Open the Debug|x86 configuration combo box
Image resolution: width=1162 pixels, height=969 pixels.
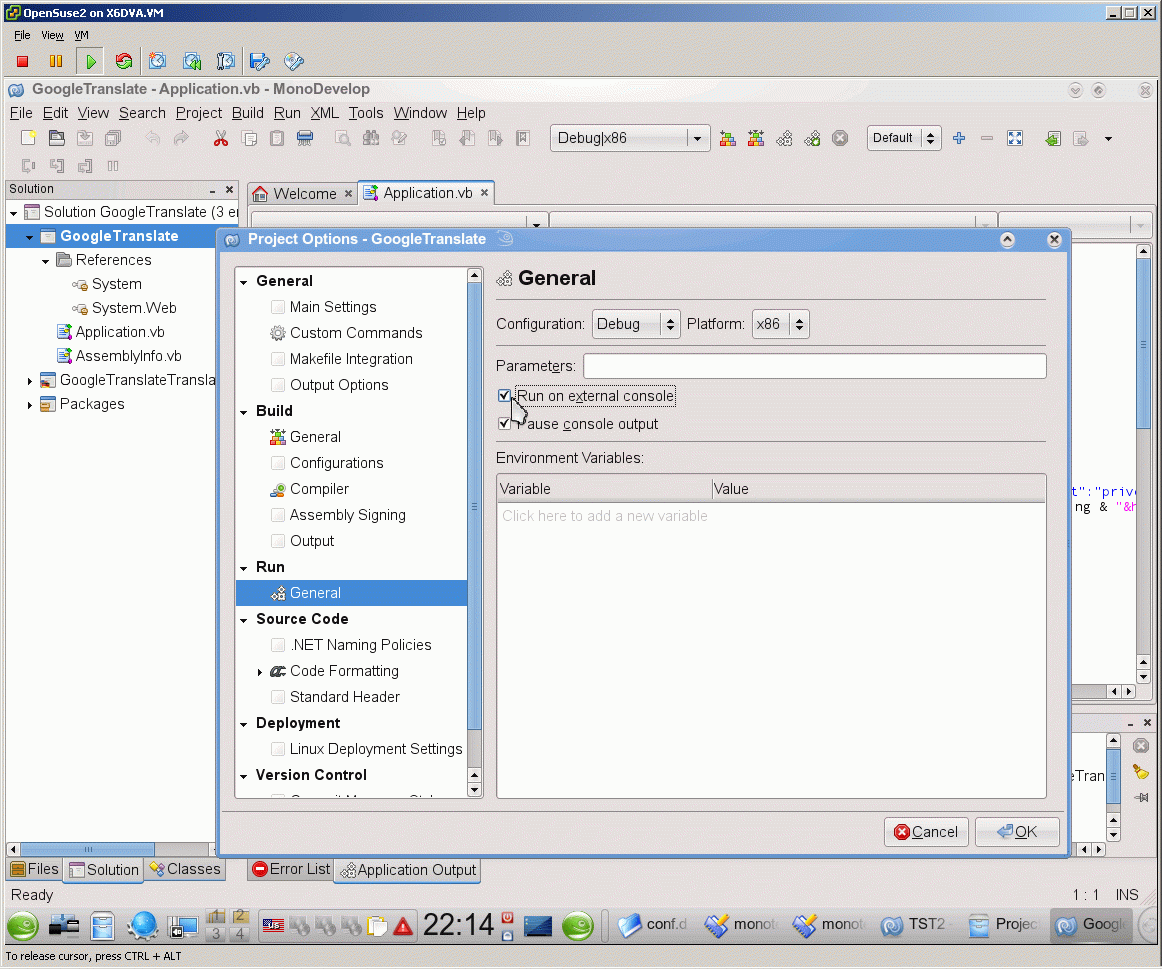(x=629, y=138)
